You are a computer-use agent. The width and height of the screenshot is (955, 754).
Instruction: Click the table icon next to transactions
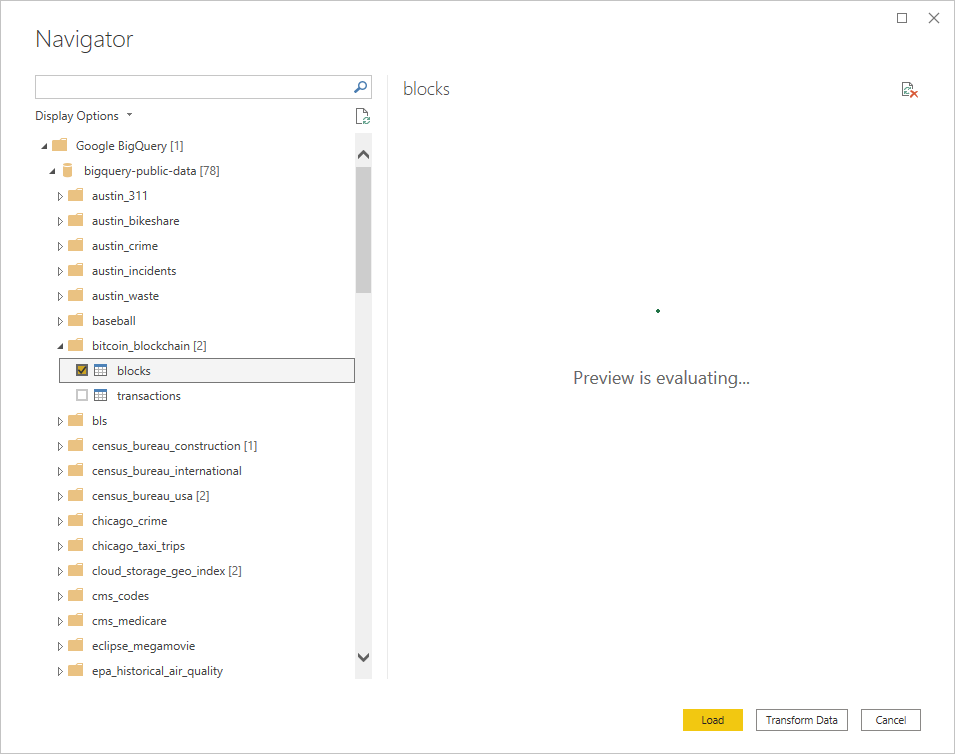tap(101, 395)
